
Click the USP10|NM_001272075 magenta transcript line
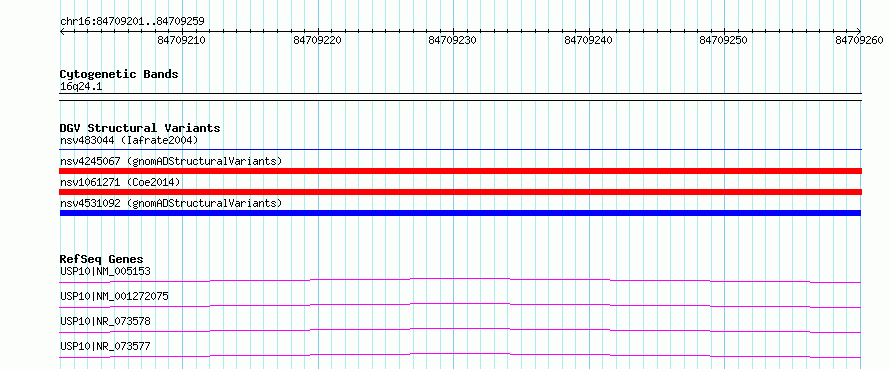(x=460, y=305)
